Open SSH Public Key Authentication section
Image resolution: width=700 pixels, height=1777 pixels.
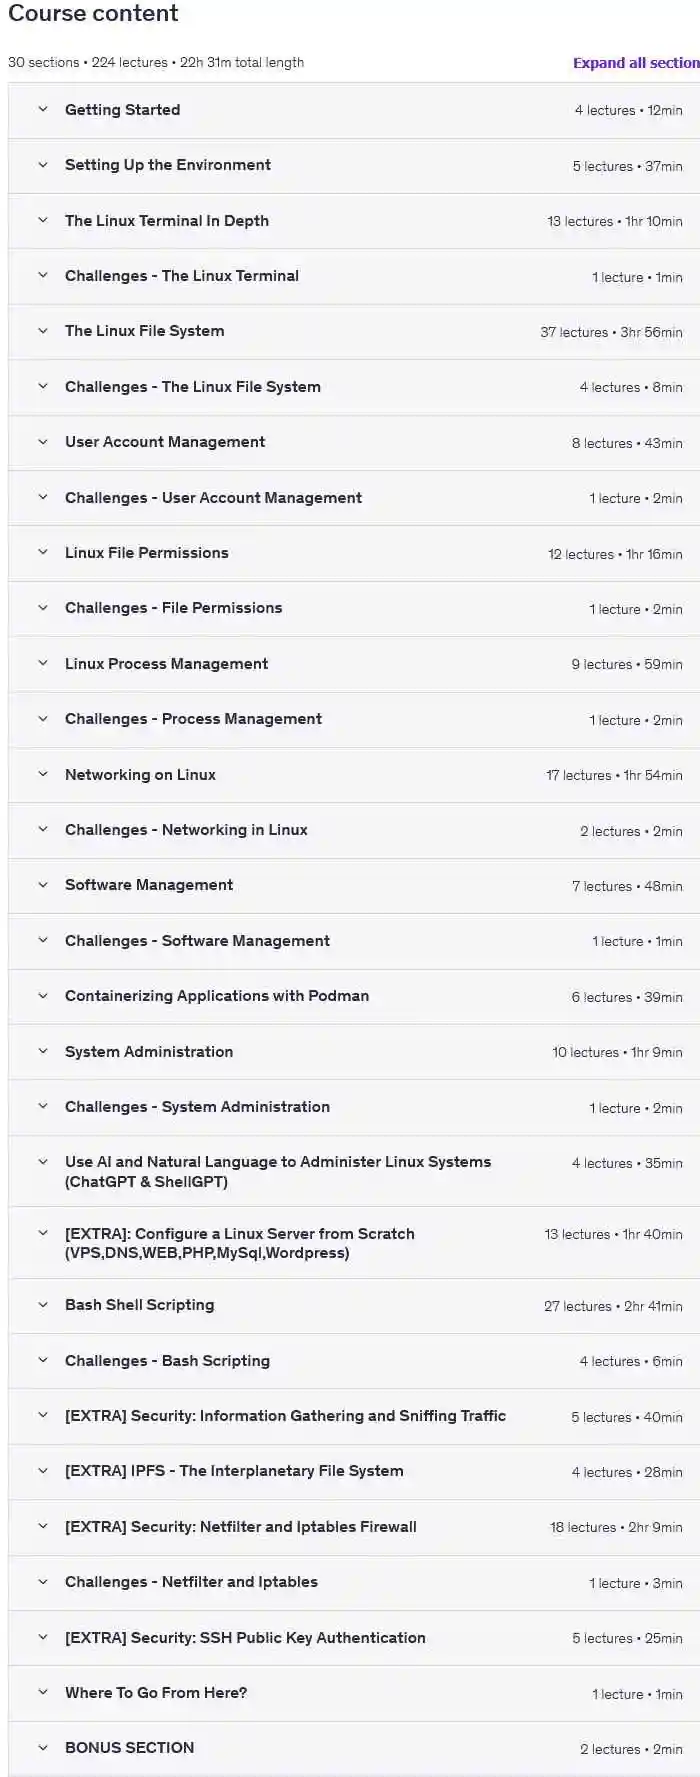[x=245, y=1638]
